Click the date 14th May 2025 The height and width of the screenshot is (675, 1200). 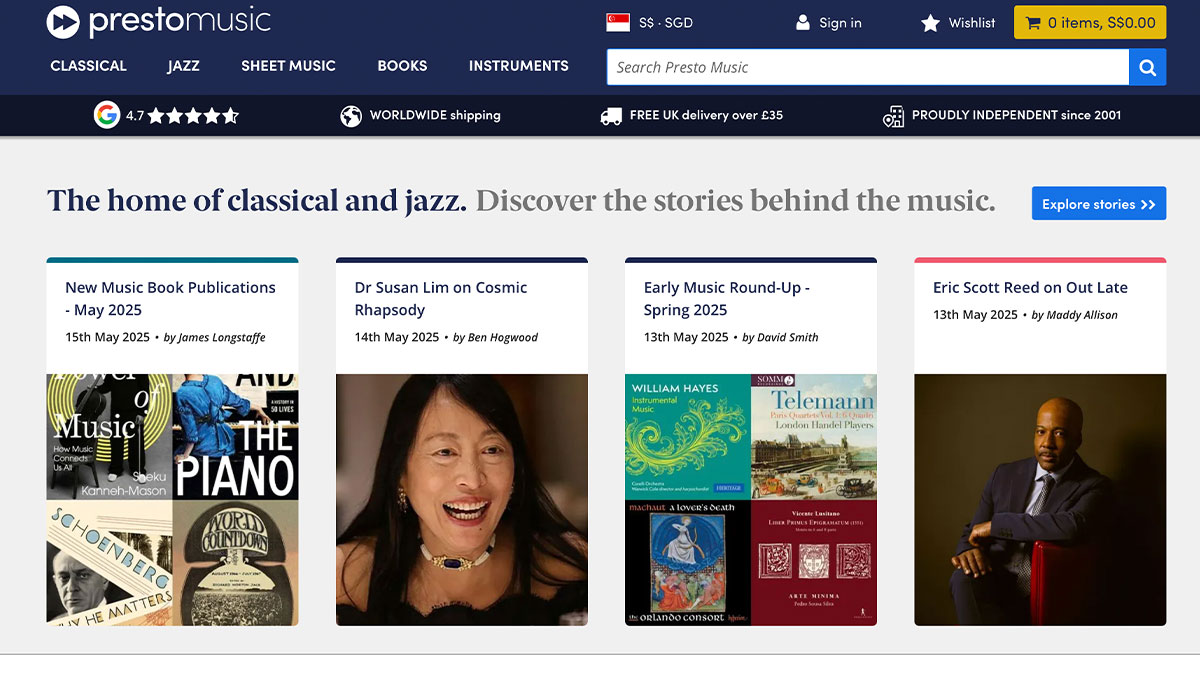[397, 337]
